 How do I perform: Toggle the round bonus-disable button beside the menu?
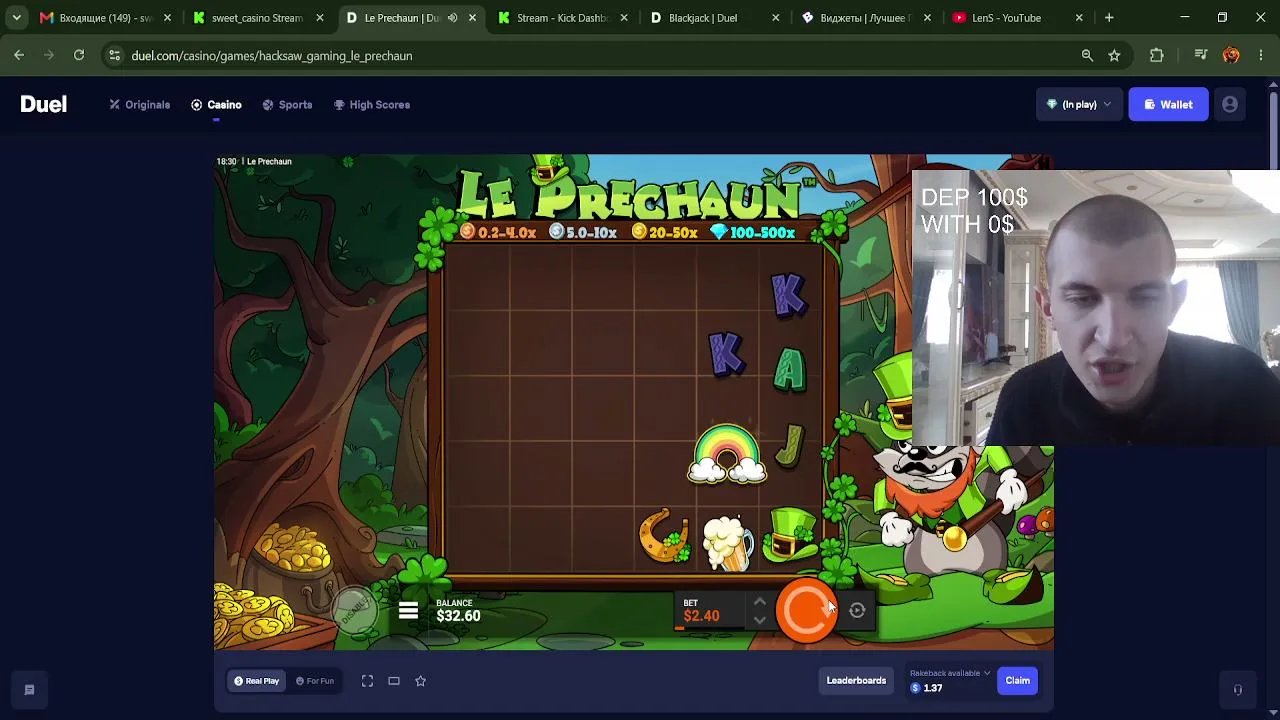(353, 609)
